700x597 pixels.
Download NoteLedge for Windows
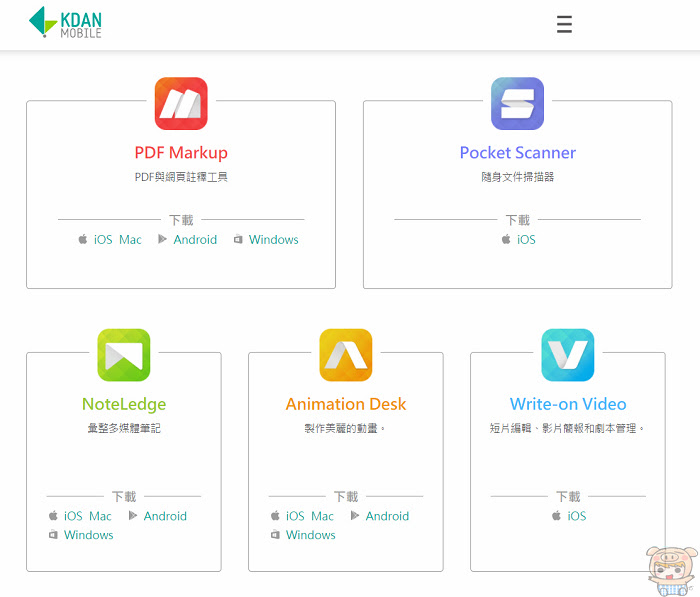tap(88, 535)
